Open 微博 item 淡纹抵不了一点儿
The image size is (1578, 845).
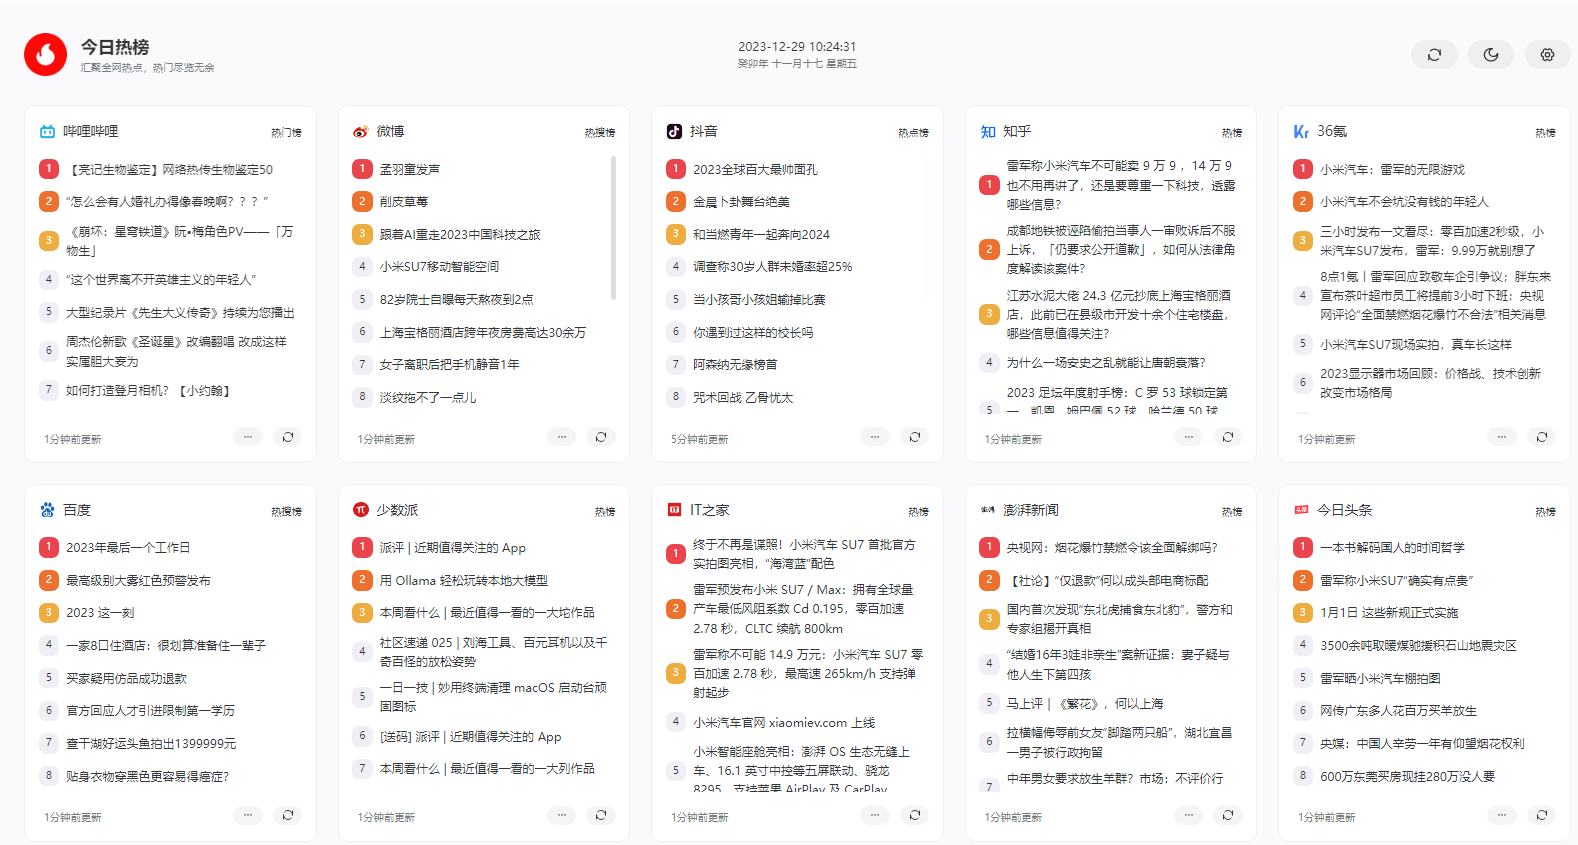click(428, 398)
